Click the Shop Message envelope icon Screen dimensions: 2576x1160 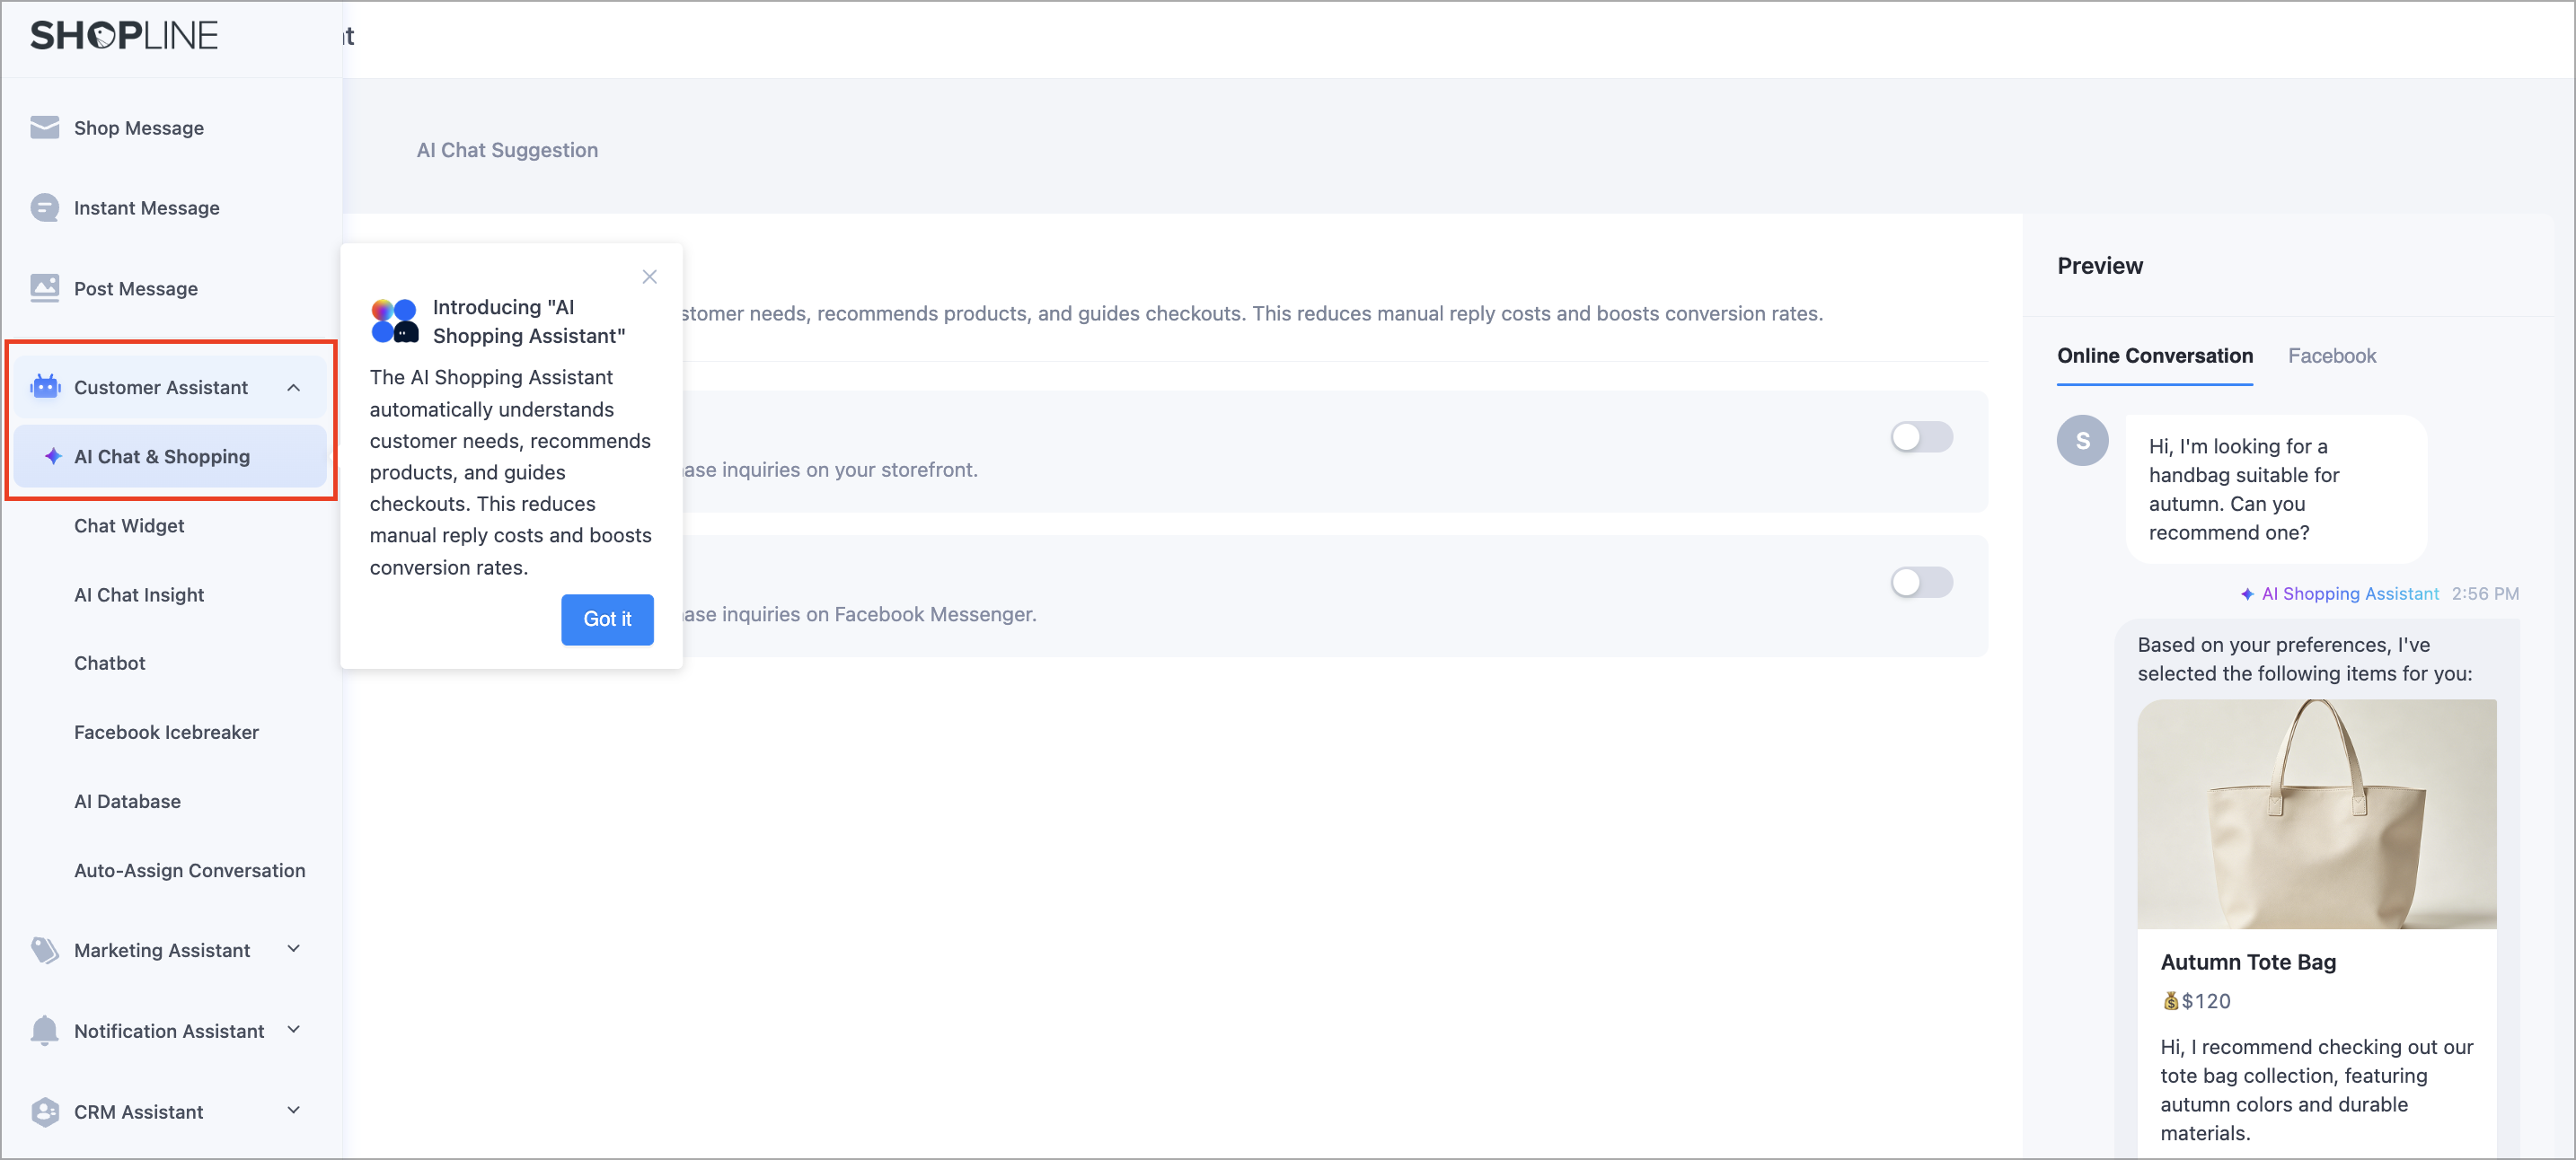click(44, 127)
